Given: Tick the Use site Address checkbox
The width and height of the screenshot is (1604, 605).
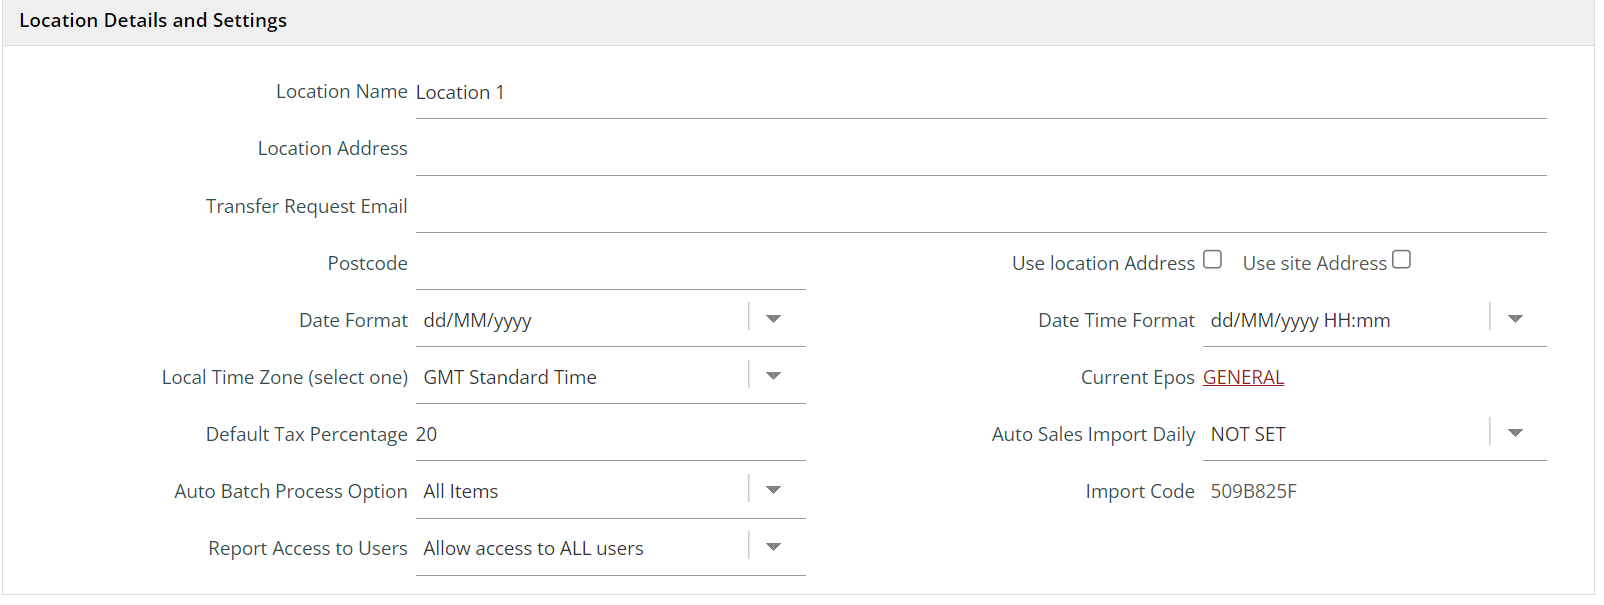Looking at the screenshot, I should 1401,260.
